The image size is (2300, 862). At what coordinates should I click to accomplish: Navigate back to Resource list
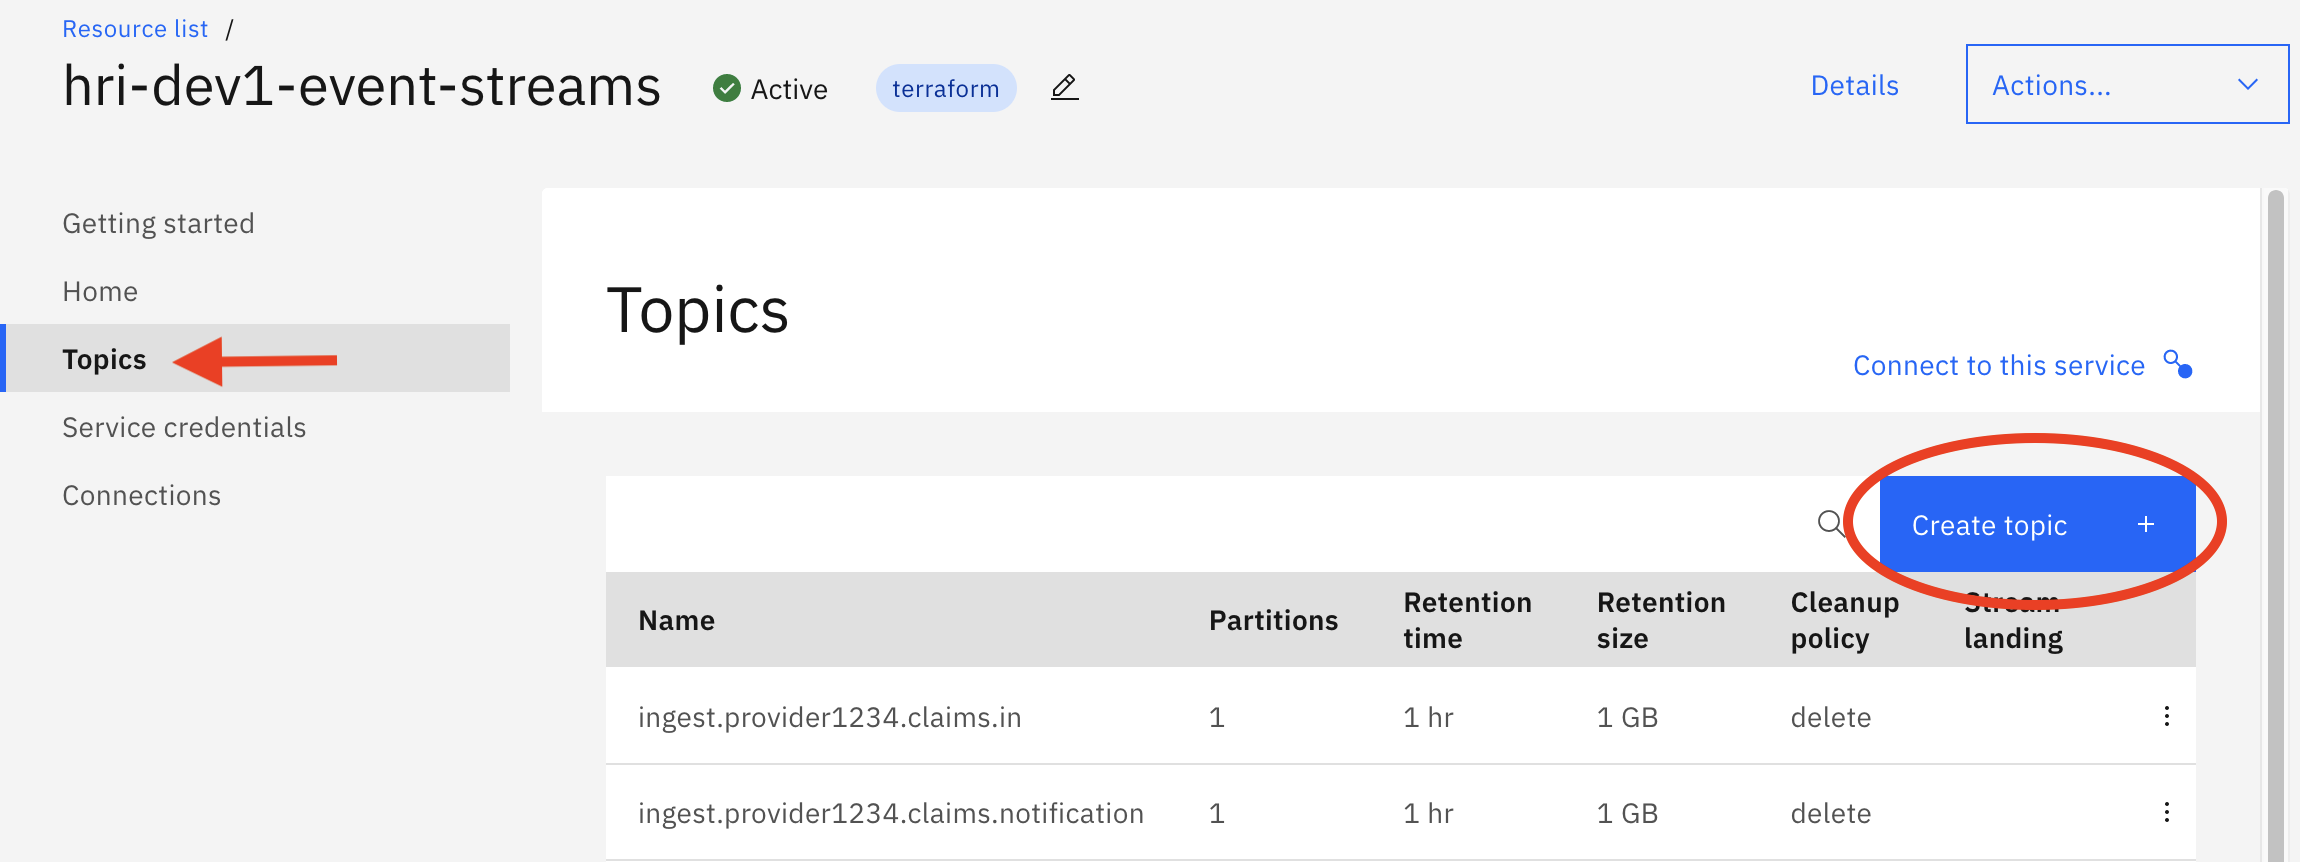pos(135,29)
